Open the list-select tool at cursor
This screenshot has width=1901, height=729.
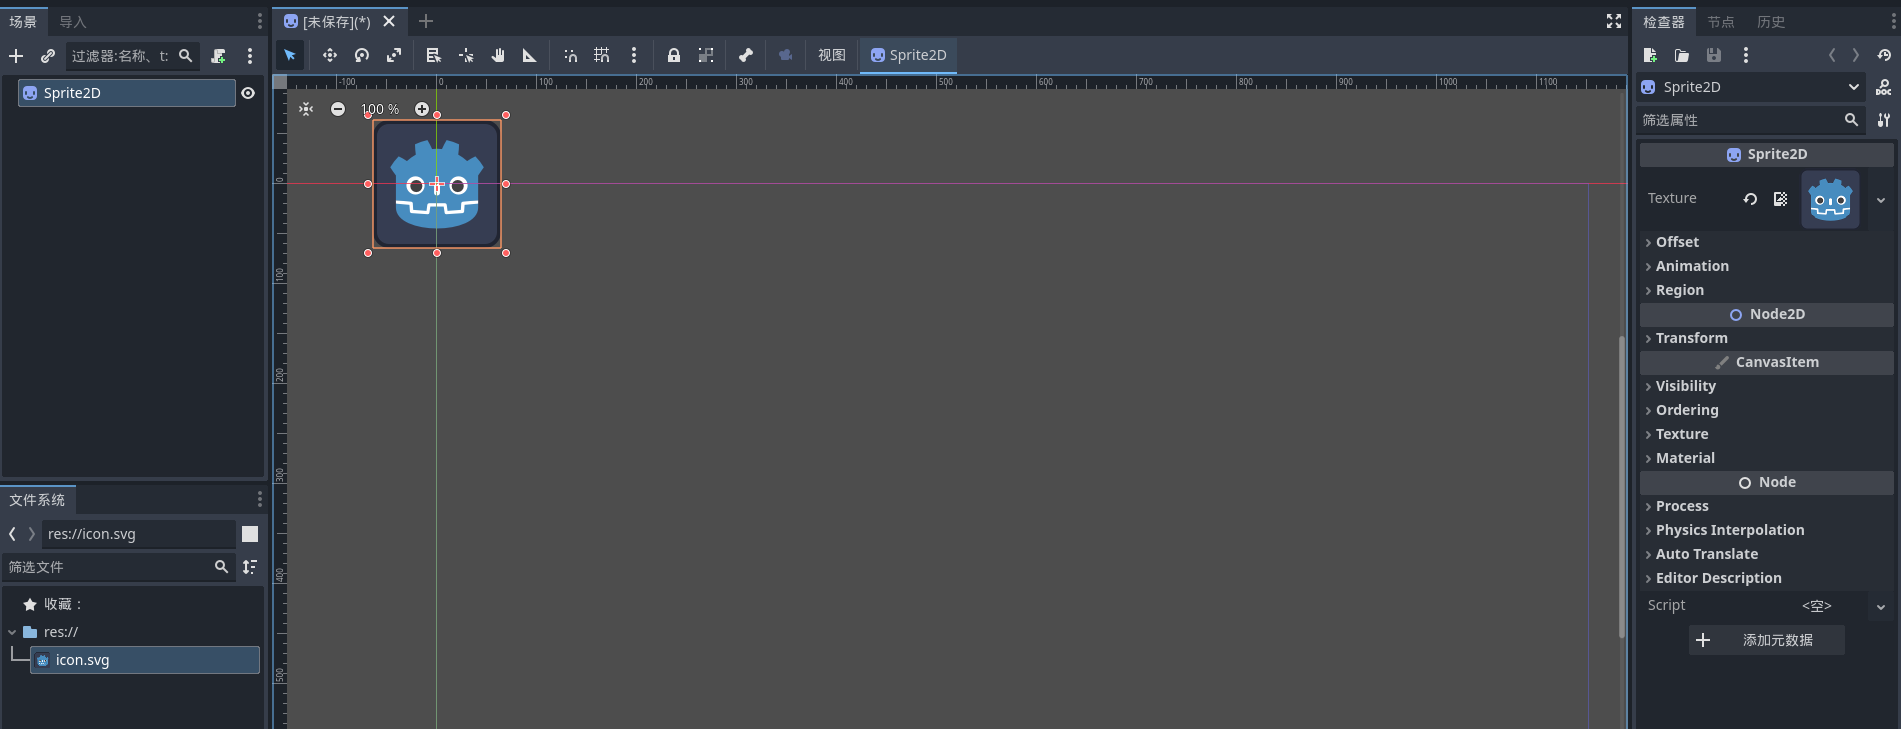click(x=434, y=55)
